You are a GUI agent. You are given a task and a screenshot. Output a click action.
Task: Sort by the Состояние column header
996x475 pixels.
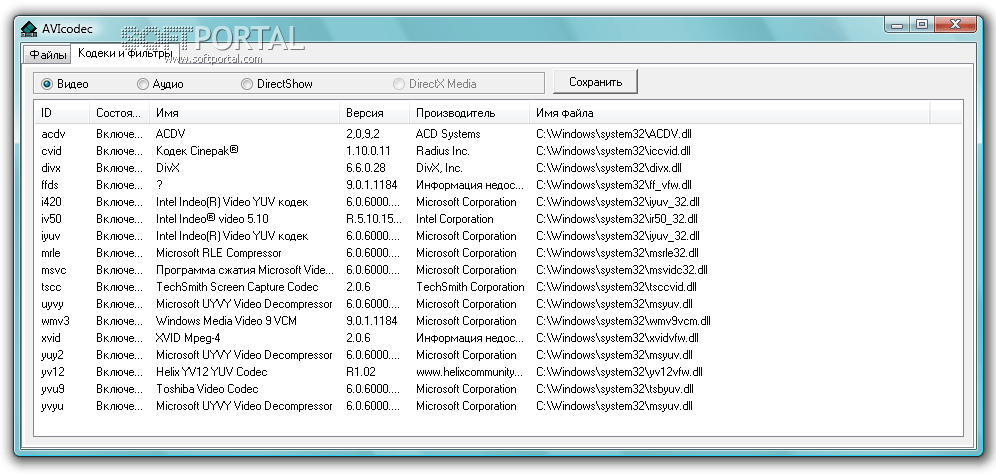click(119, 113)
